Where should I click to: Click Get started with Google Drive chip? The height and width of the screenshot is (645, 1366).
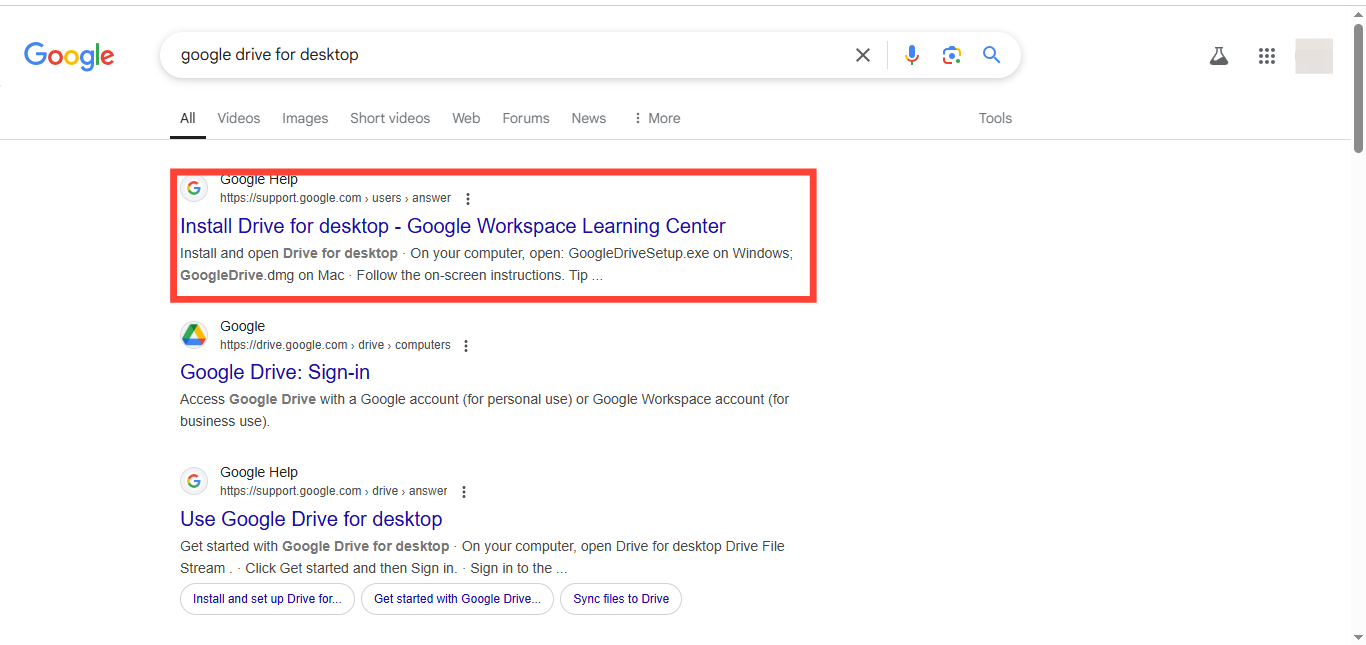(x=457, y=599)
